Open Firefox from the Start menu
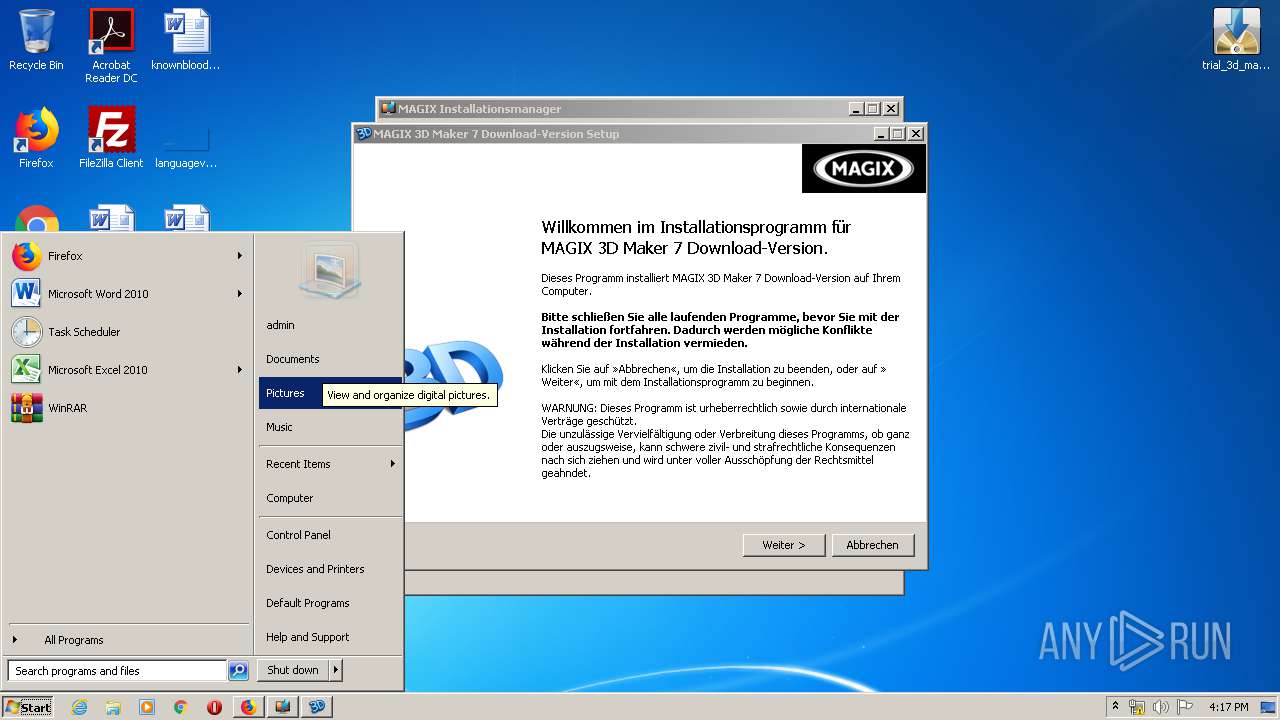This screenshot has height=720, width=1280. point(127,256)
